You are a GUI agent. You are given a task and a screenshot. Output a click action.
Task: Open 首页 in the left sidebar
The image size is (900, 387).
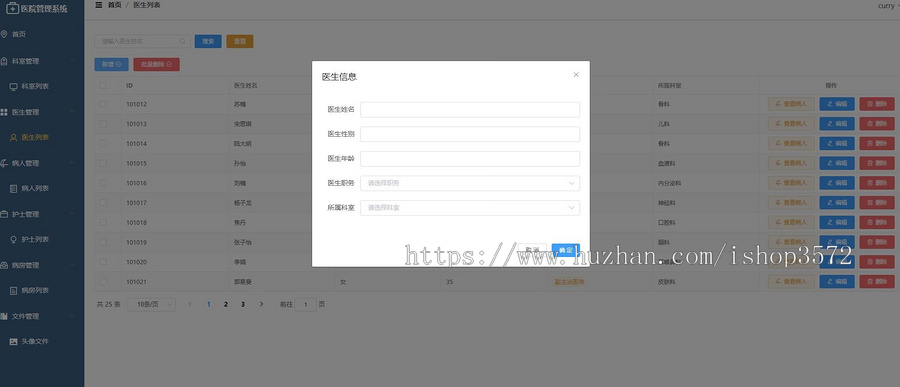tap(19, 34)
